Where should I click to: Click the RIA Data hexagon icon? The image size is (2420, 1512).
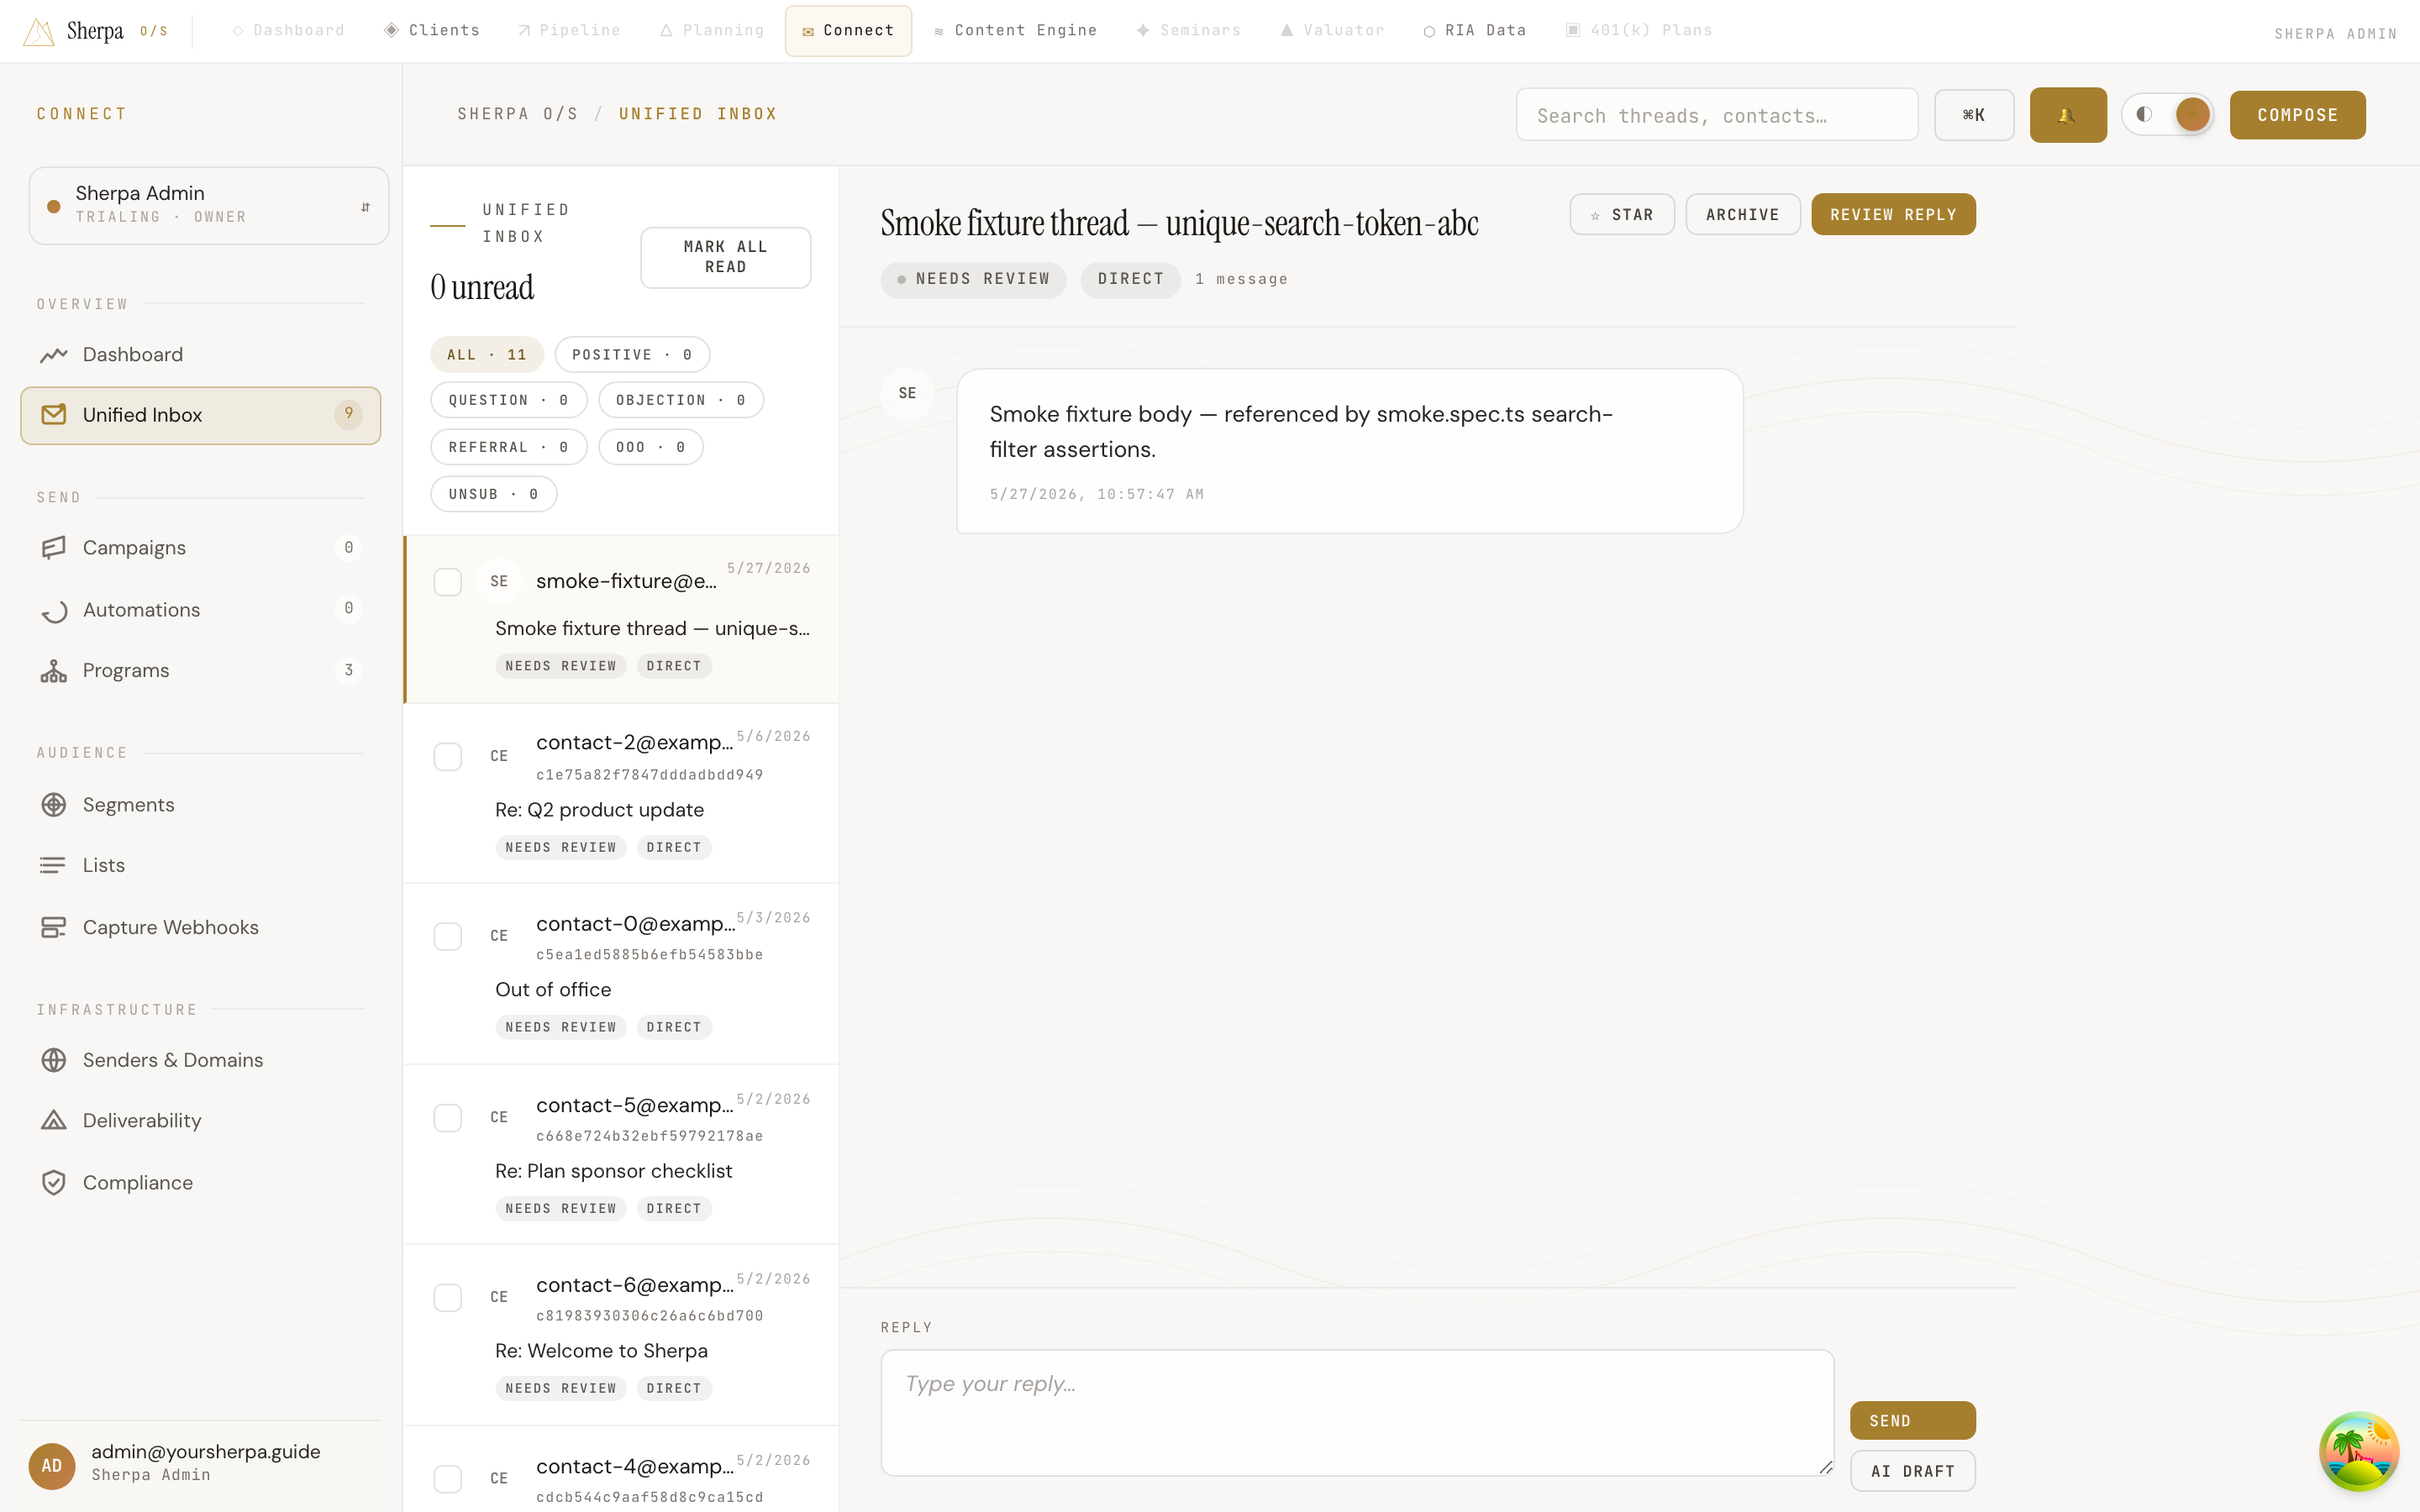(1429, 31)
